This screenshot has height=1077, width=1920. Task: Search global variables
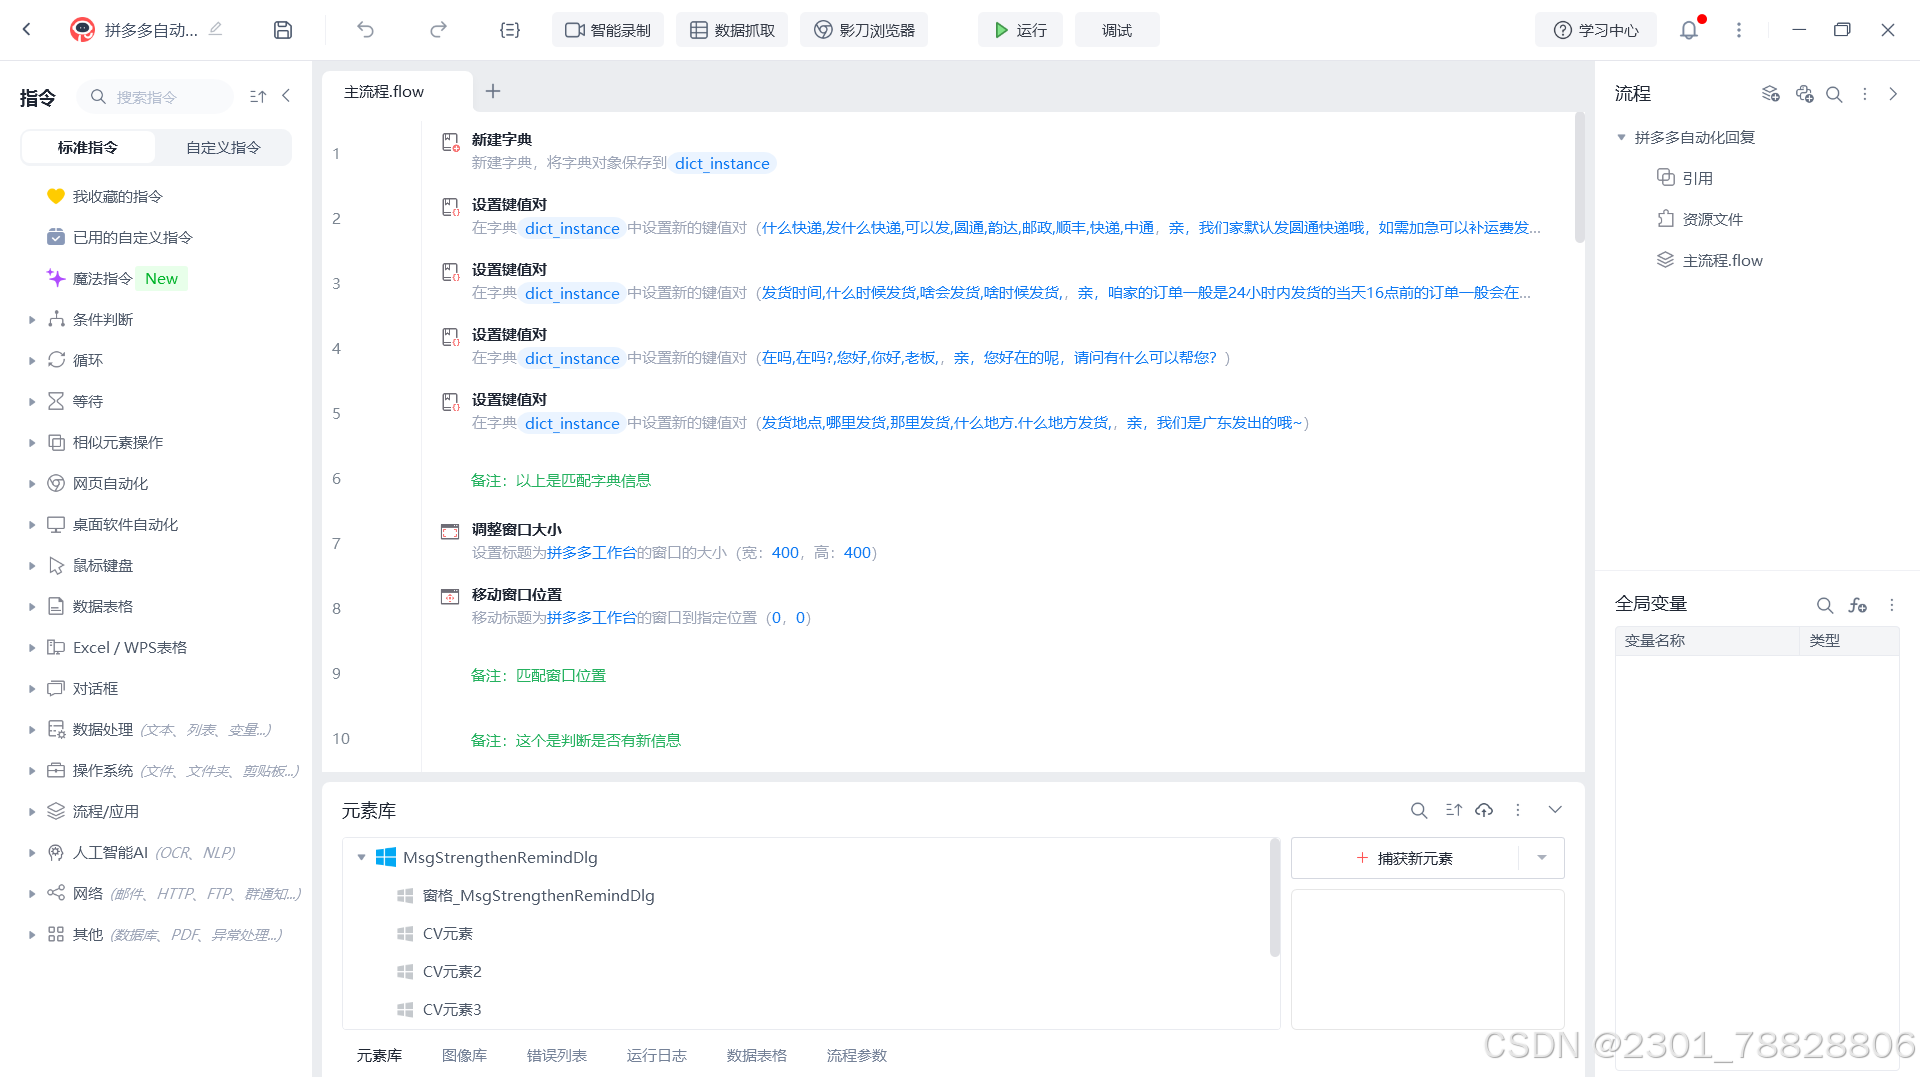[x=1825, y=605]
